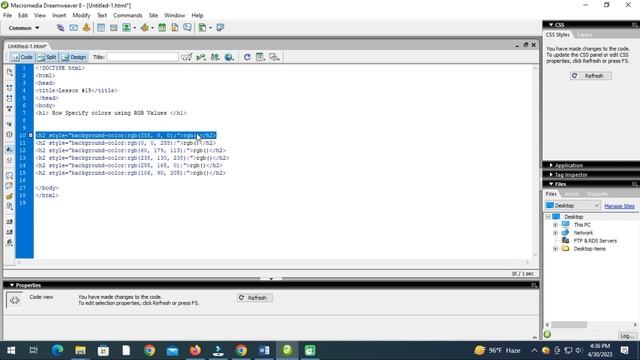Image resolution: width=640 pixels, height=360 pixels.
Task: Collapse the Properties inspector
Action: (12, 285)
